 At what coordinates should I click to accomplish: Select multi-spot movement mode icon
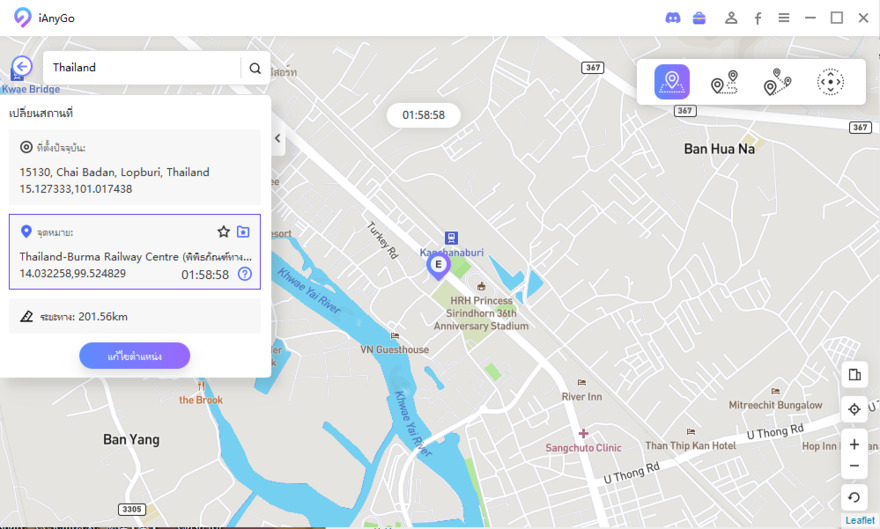tap(777, 82)
